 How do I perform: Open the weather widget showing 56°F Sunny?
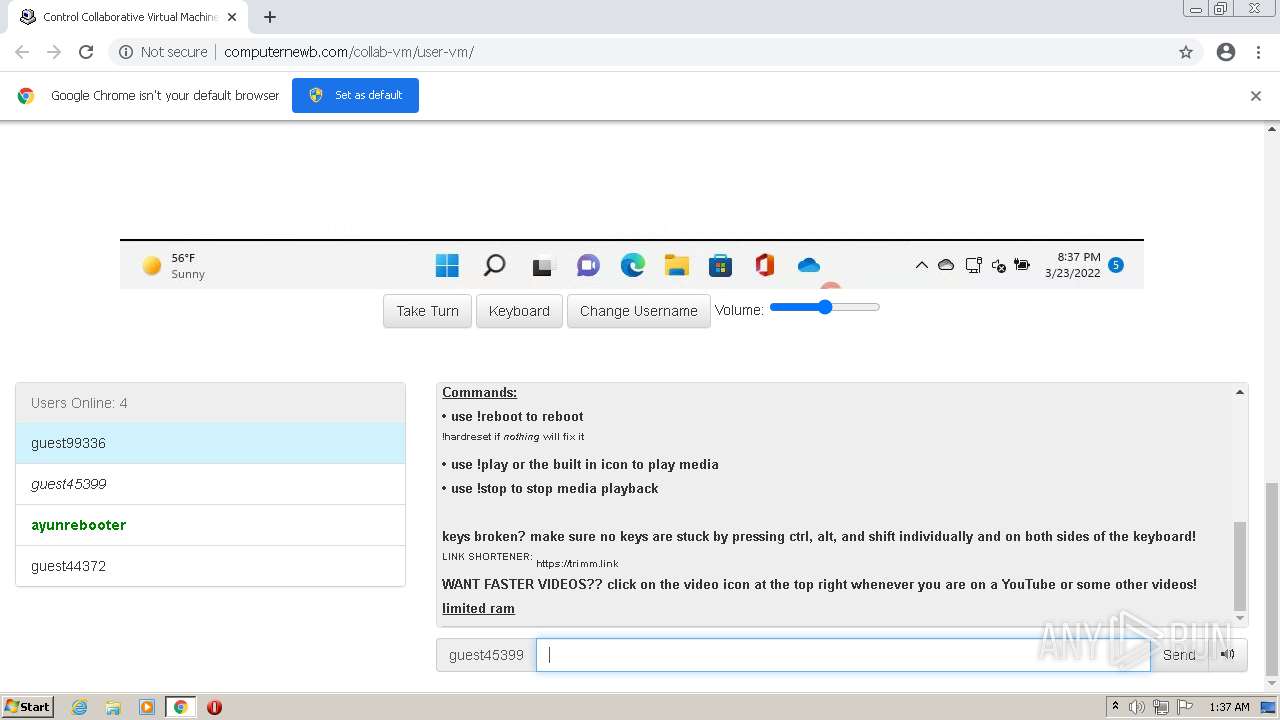(174, 265)
